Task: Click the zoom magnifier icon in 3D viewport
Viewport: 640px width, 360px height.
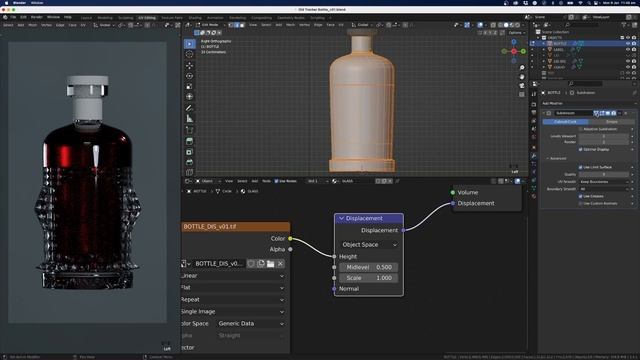Action: 522,67
